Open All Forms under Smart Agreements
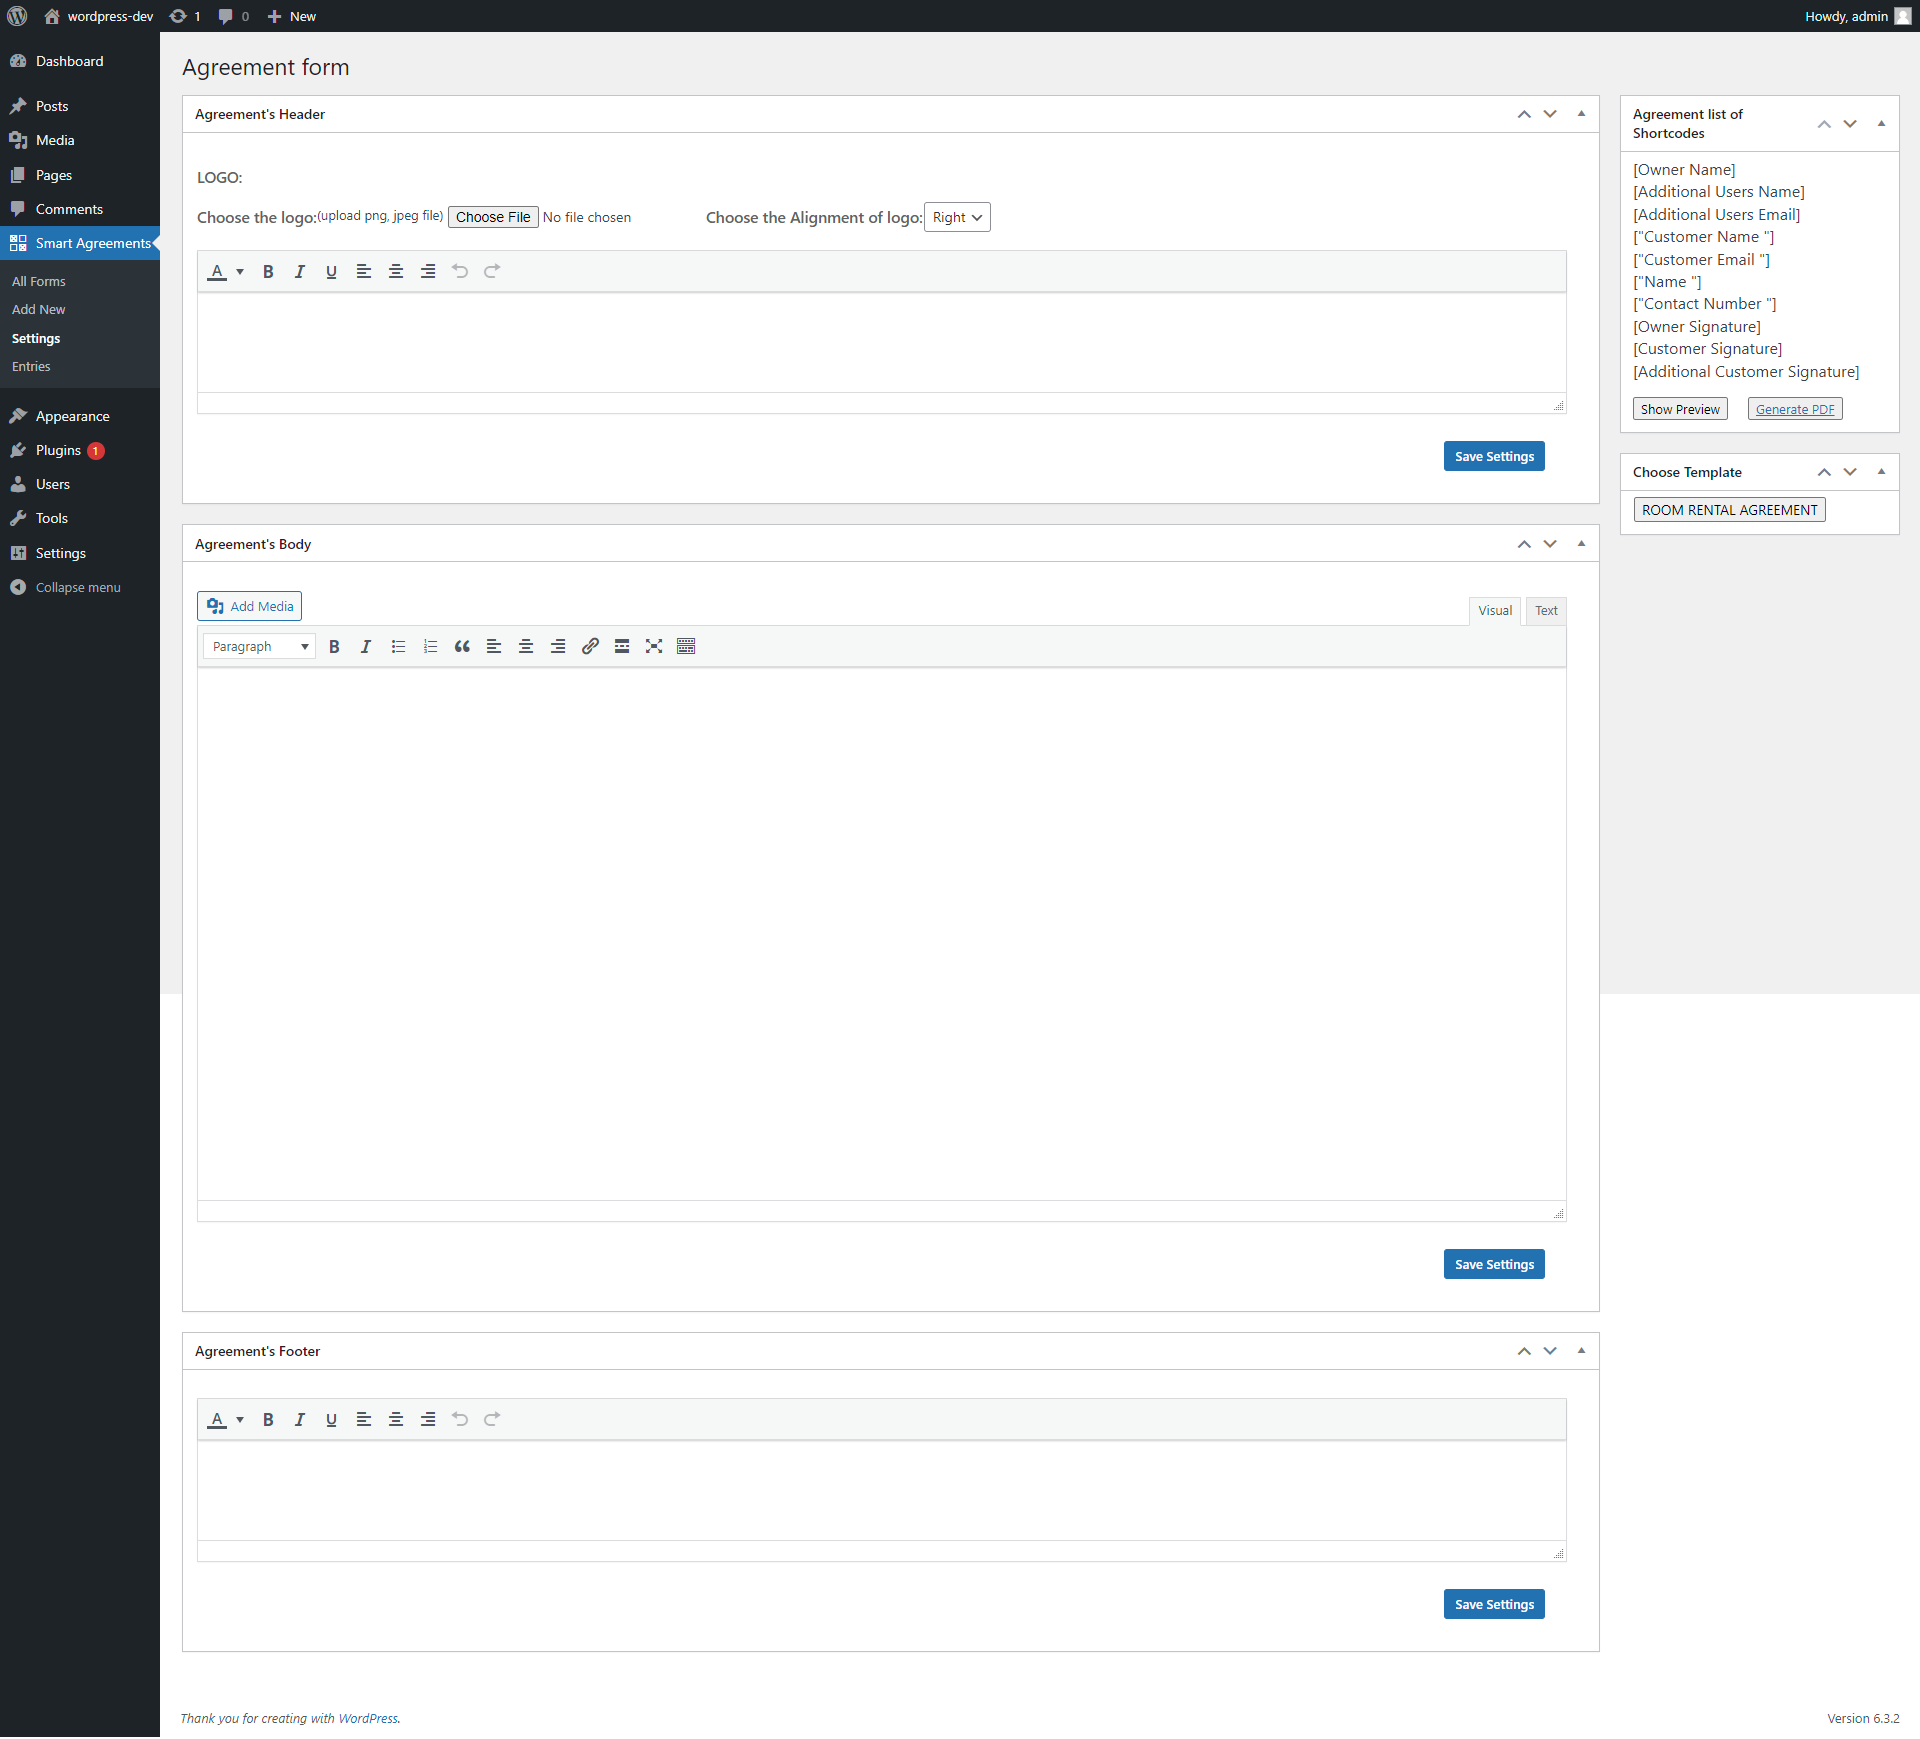Screen dimensions: 1920x1739 pyautogui.click(x=39, y=282)
